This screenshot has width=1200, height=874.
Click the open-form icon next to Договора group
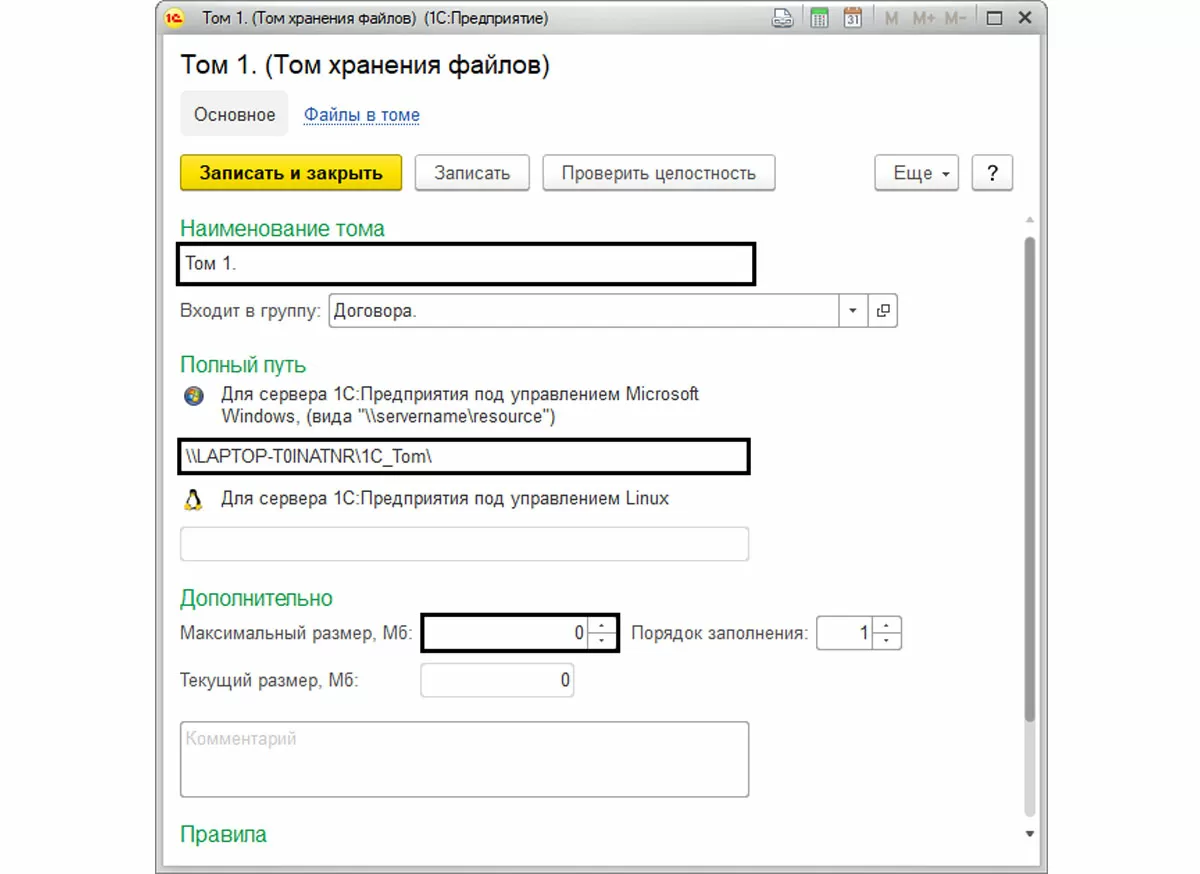pos(883,311)
